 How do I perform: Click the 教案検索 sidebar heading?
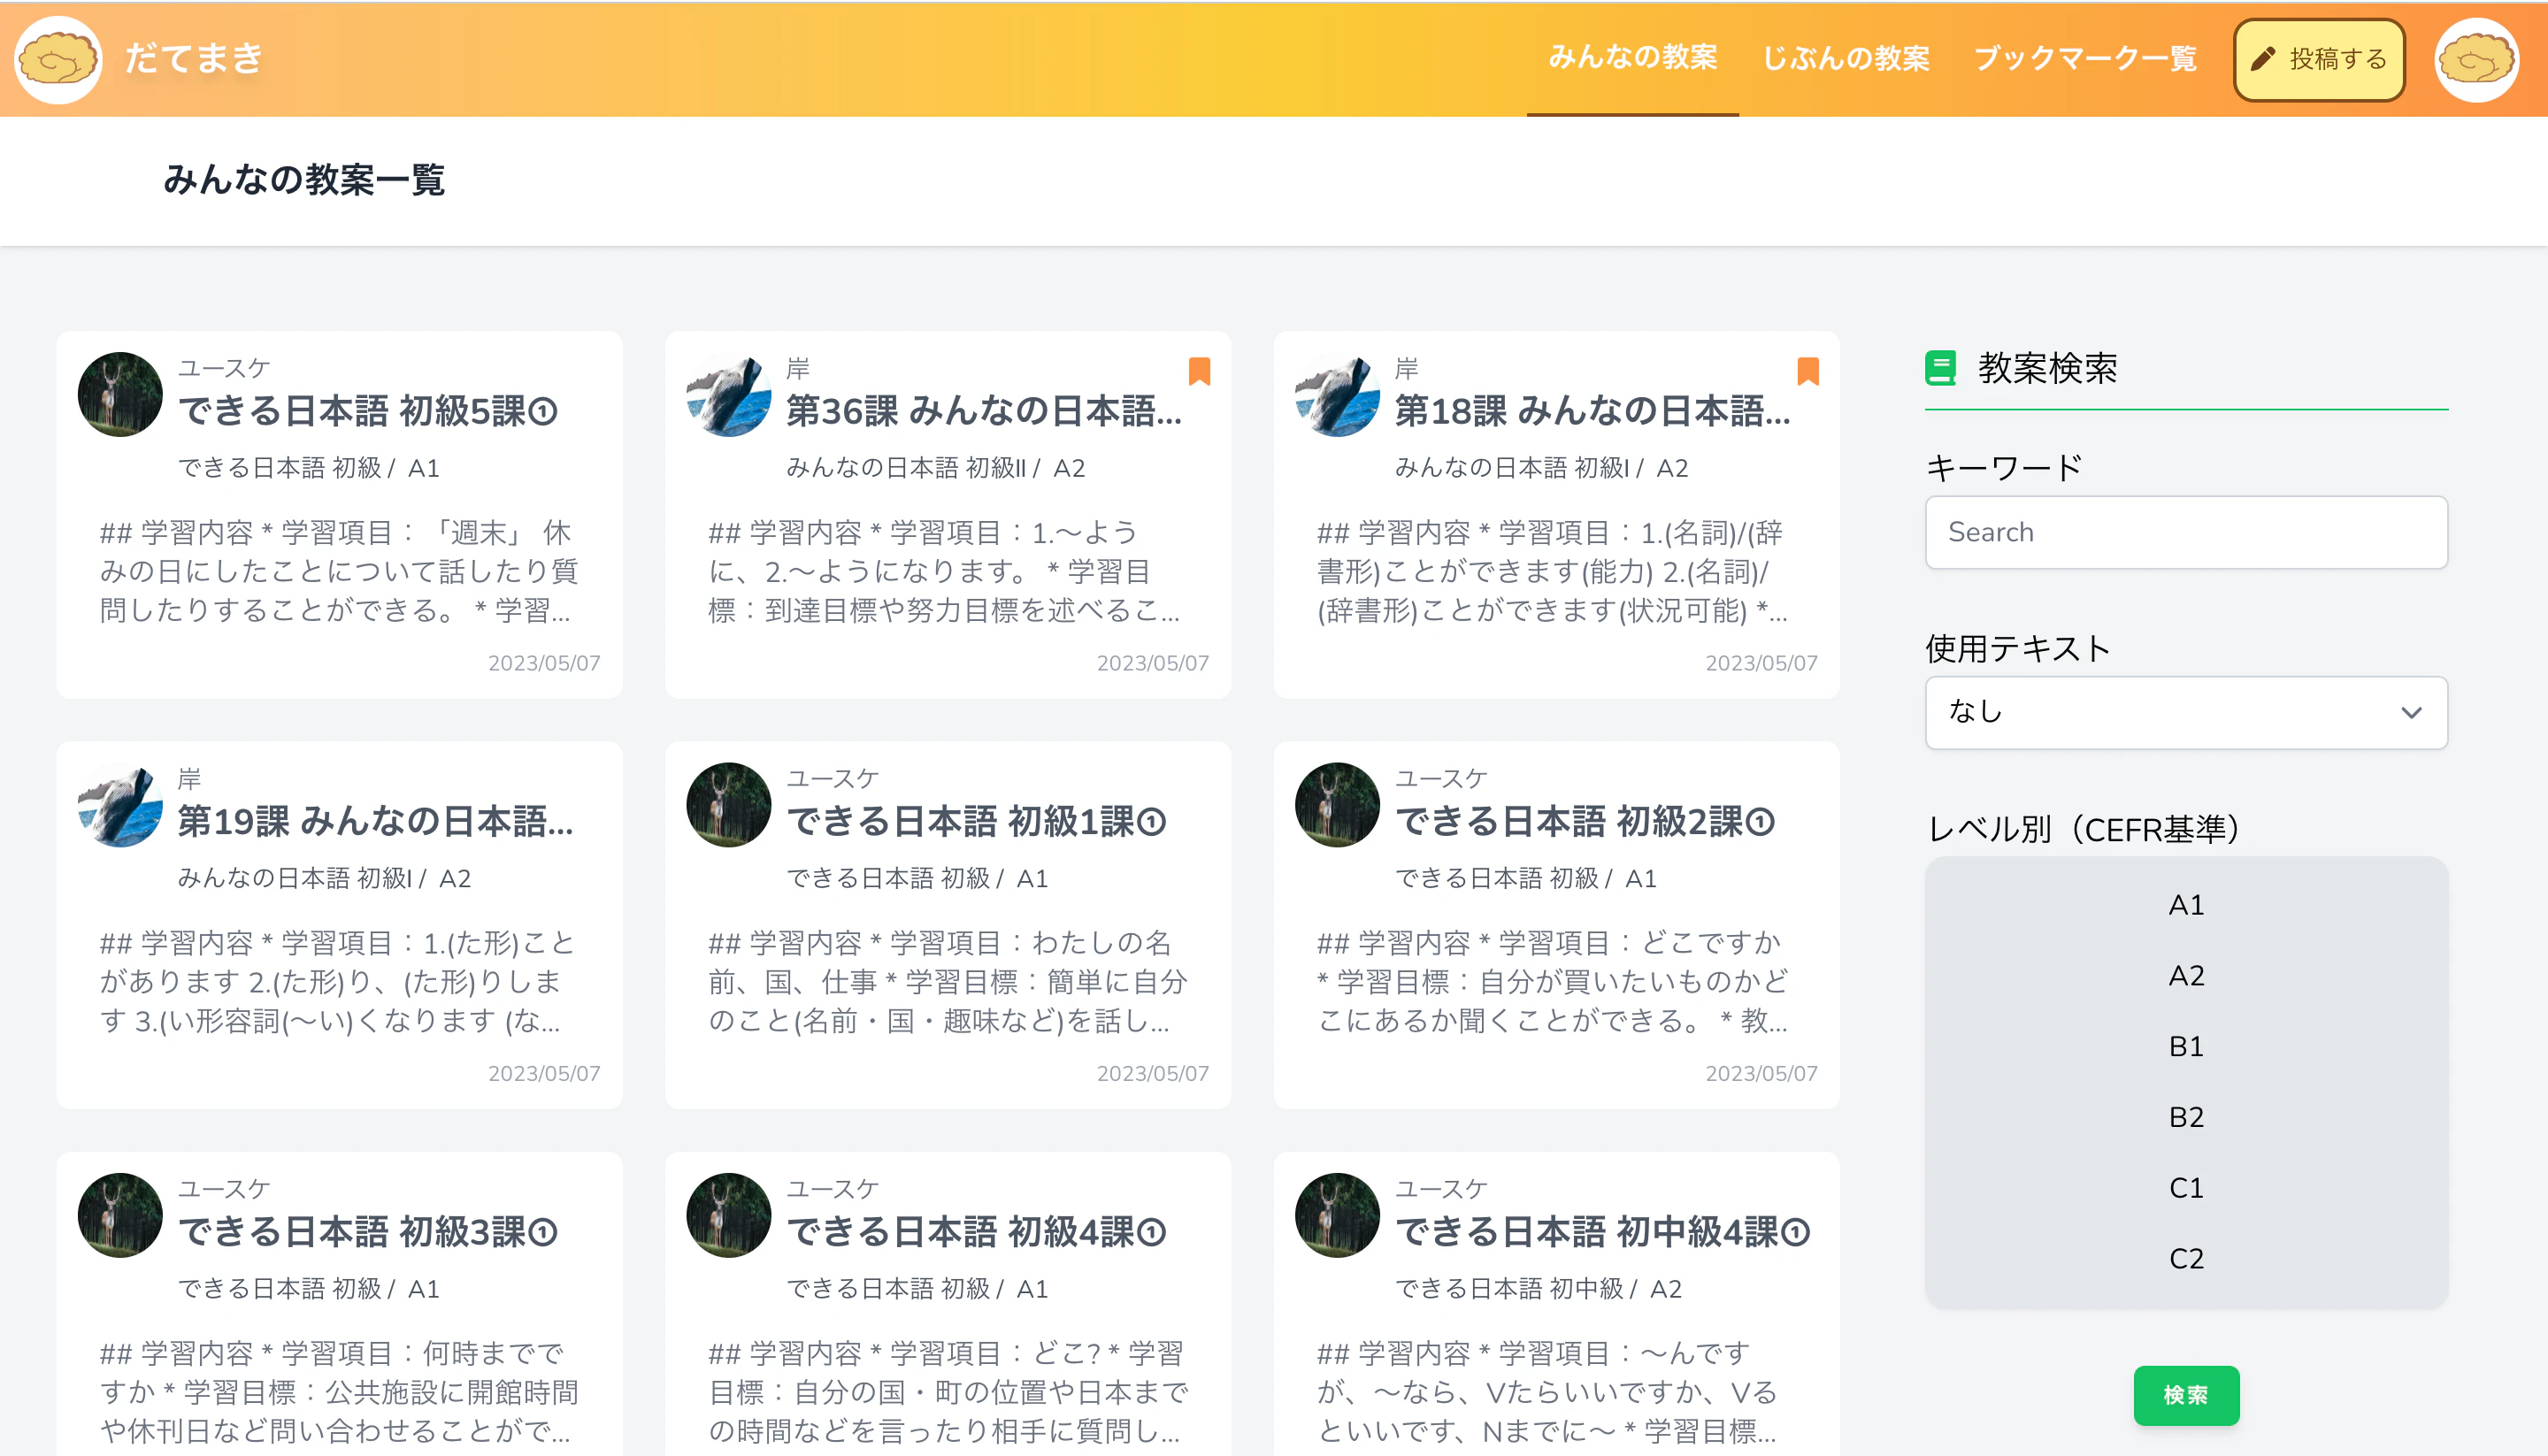(2047, 368)
